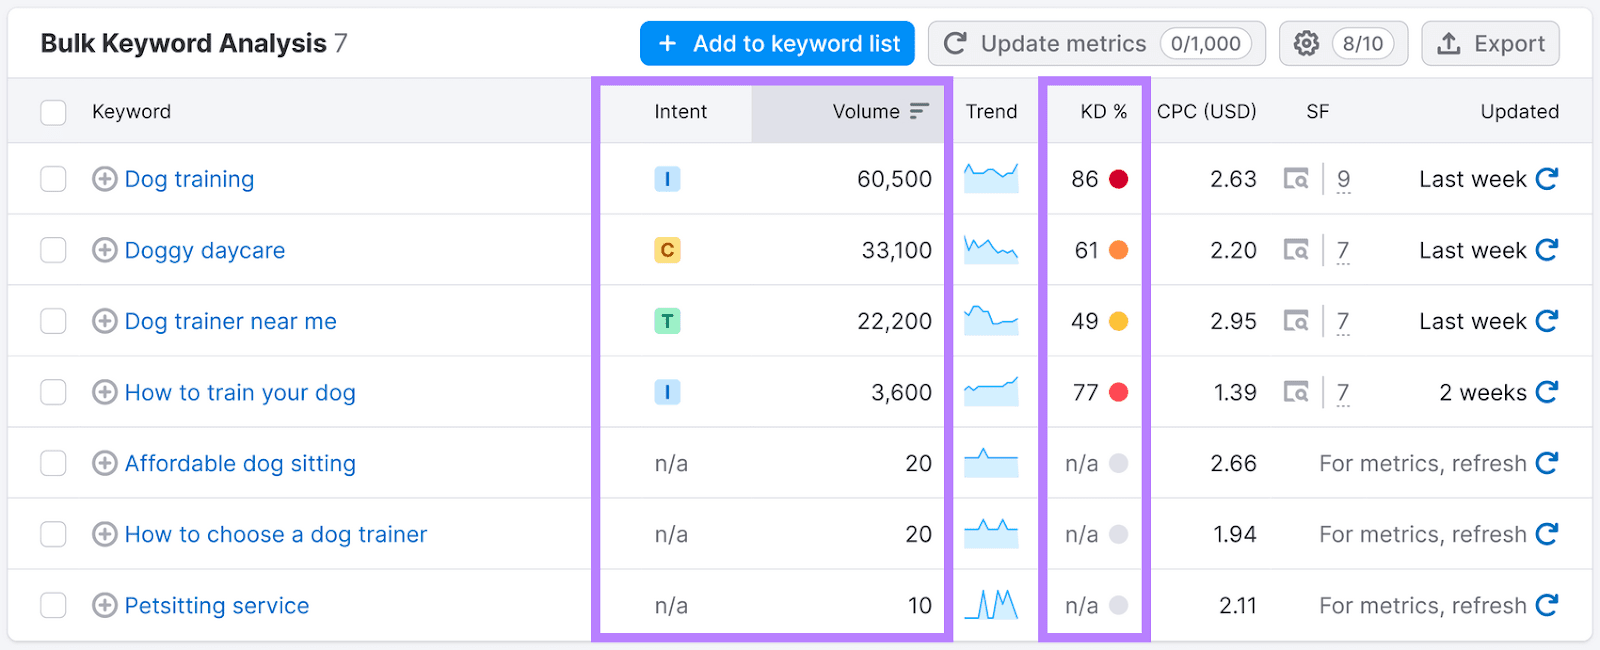Click CPC value 2.95

coord(1233,321)
